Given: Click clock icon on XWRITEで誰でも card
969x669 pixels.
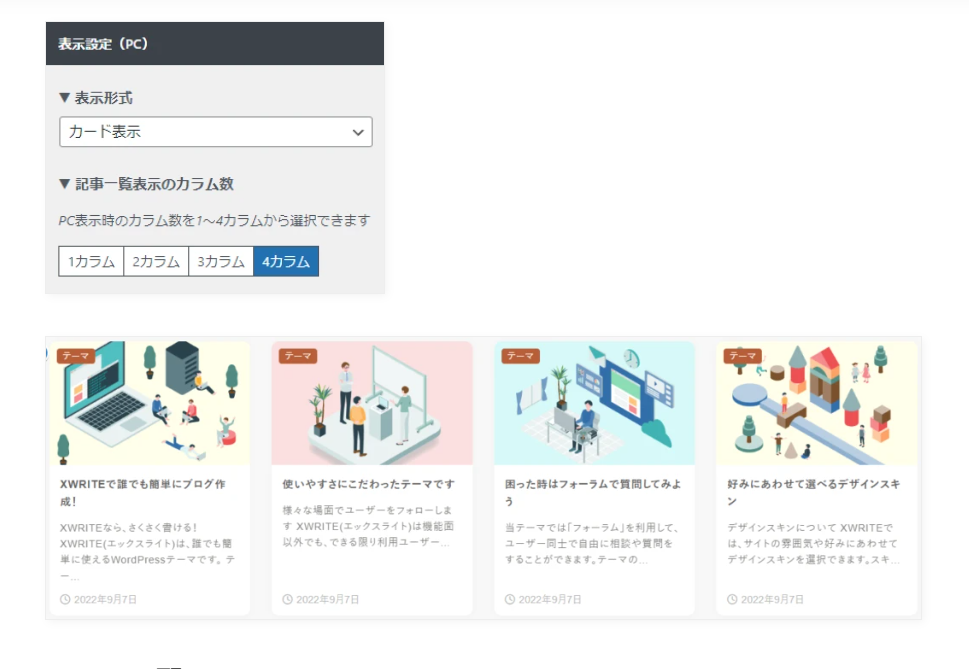Looking at the screenshot, I should pyautogui.click(x=65, y=599).
